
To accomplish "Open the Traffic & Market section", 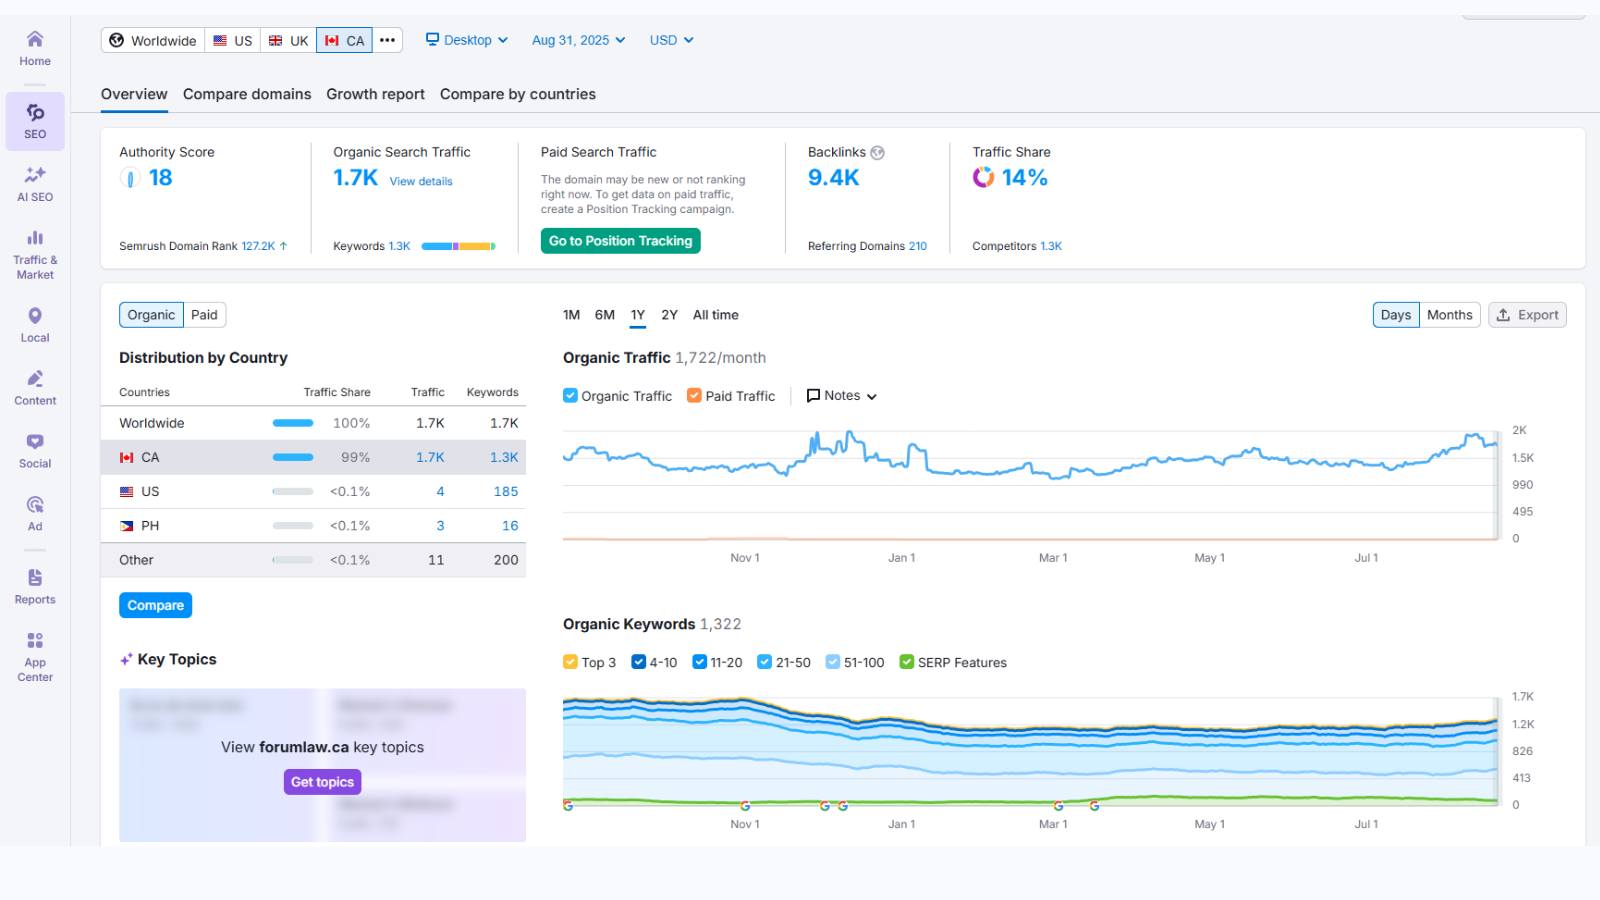I will tap(35, 254).
